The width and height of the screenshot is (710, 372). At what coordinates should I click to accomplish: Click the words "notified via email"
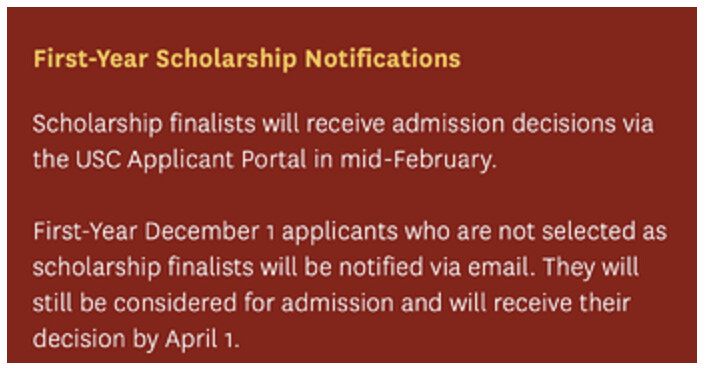pyautogui.click(x=434, y=267)
